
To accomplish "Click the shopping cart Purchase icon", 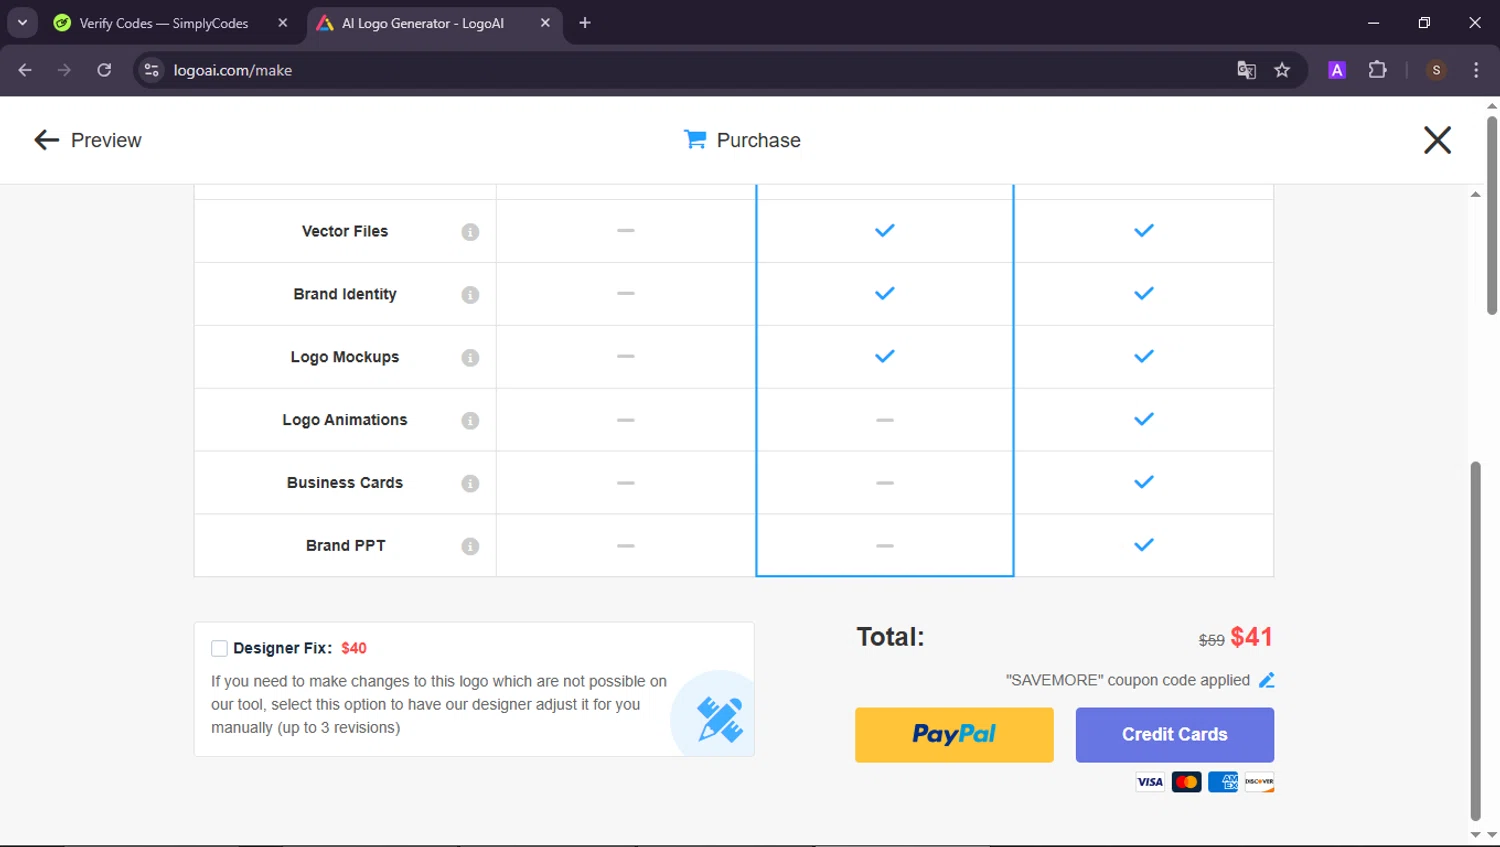I will [694, 140].
